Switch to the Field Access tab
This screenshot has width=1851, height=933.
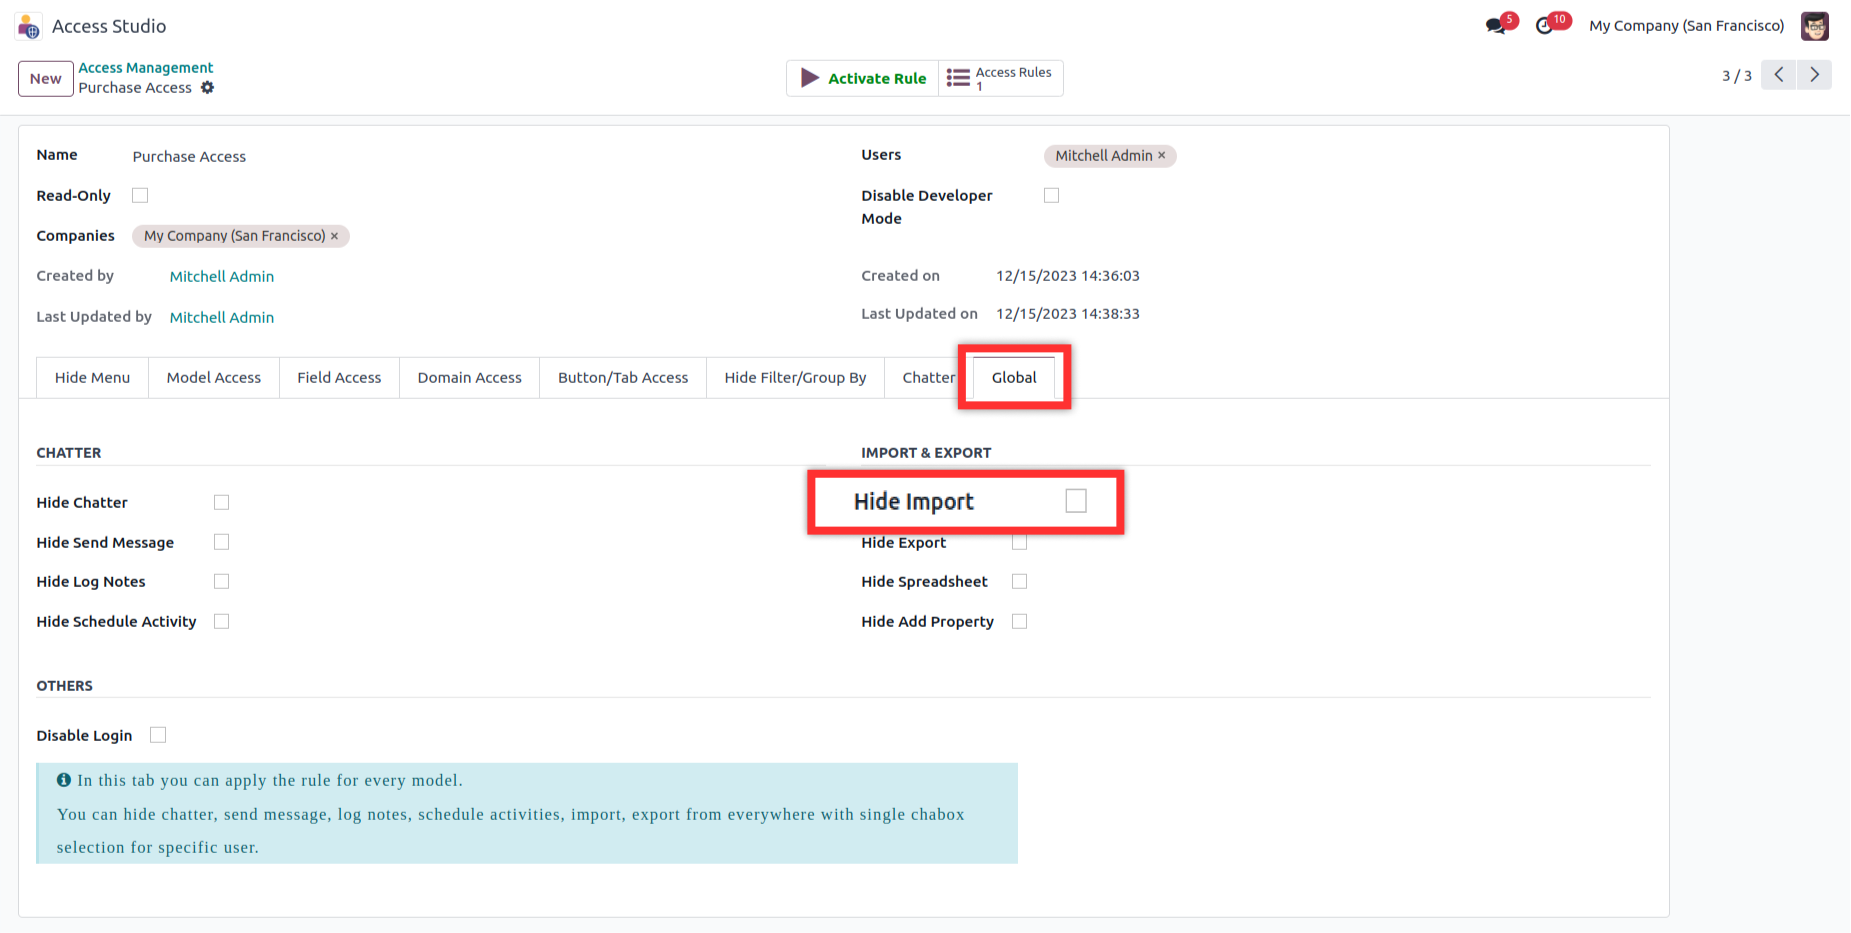click(339, 378)
